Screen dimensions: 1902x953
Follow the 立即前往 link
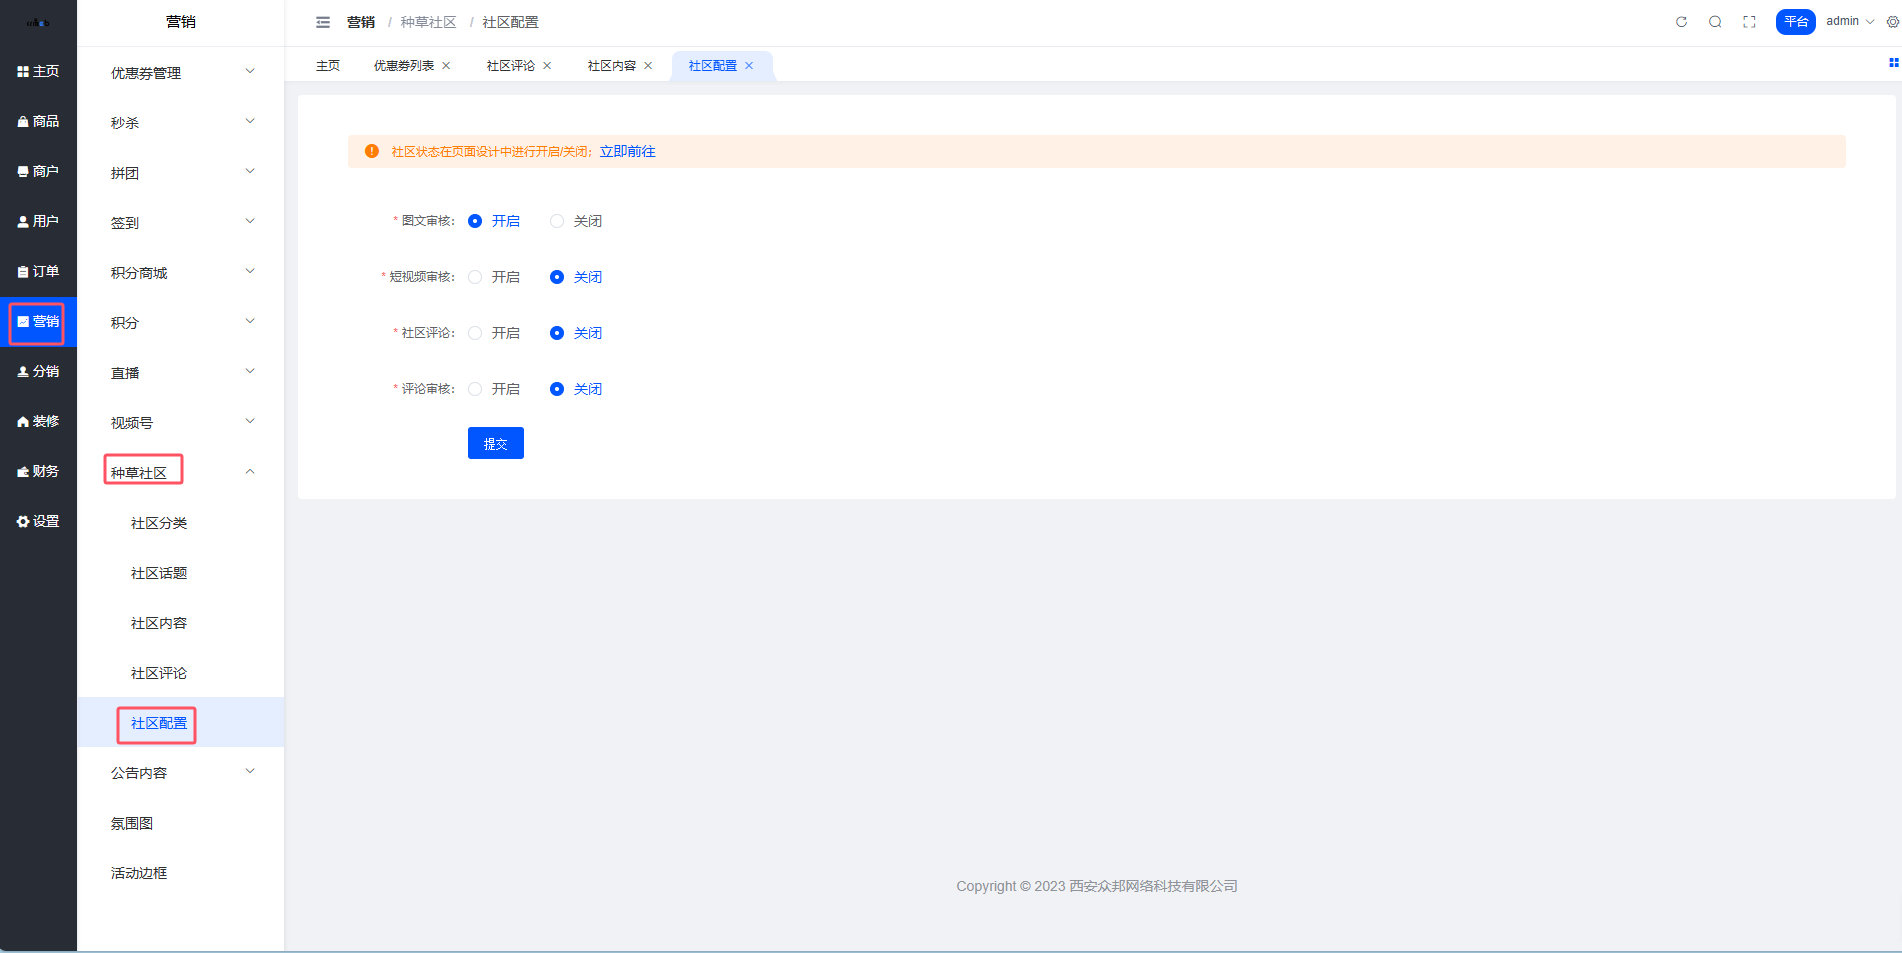pyautogui.click(x=627, y=152)
